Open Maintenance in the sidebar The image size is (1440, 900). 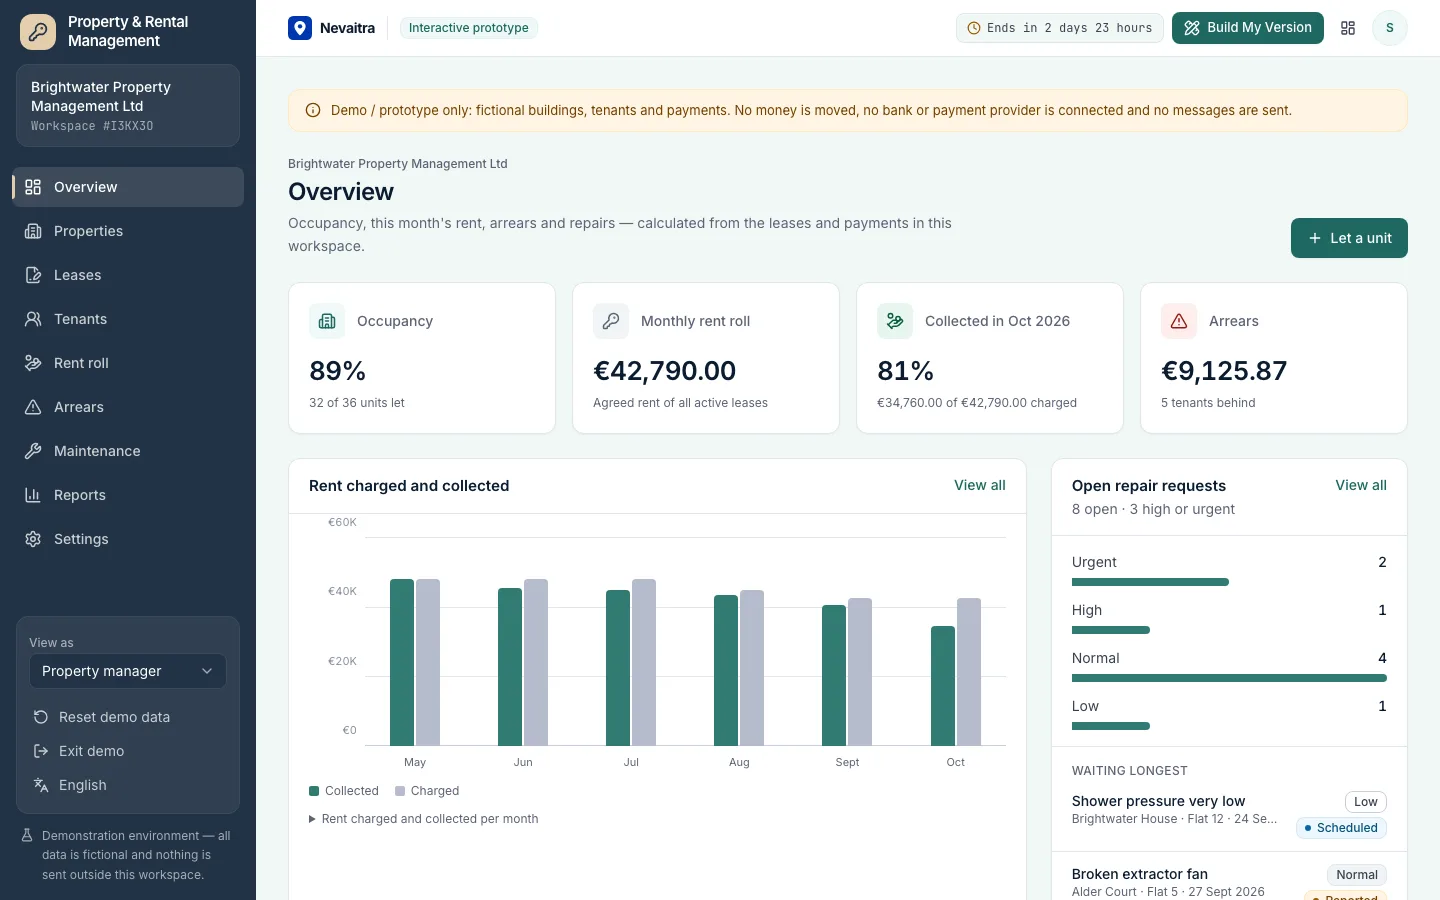click(x=128, y=451)
